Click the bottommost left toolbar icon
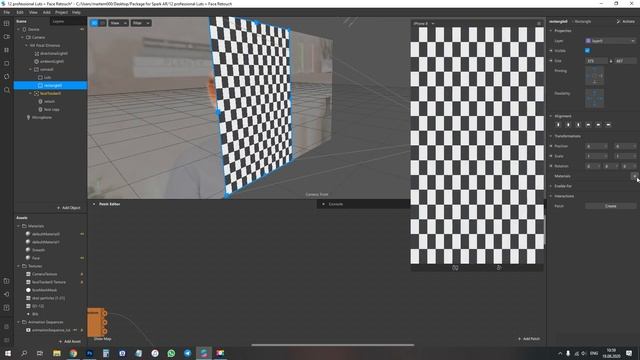This screenshot has width=640, height=360. click(x=7, y=340)
